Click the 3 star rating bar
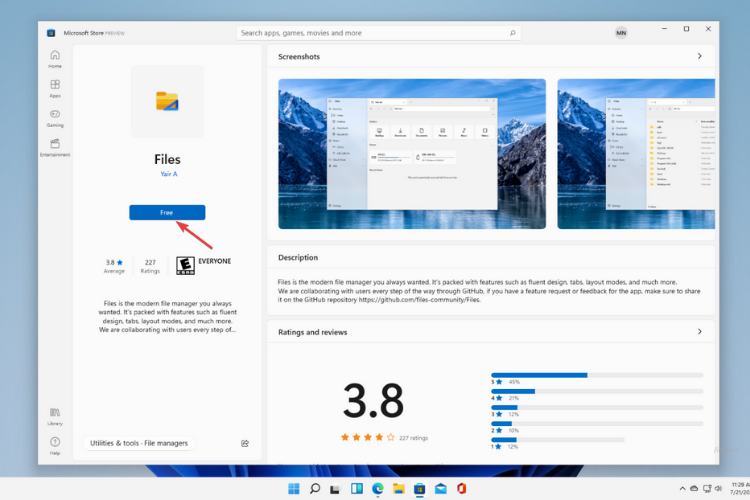This screenshot has width=750, height=500. [x=597, y=408]
